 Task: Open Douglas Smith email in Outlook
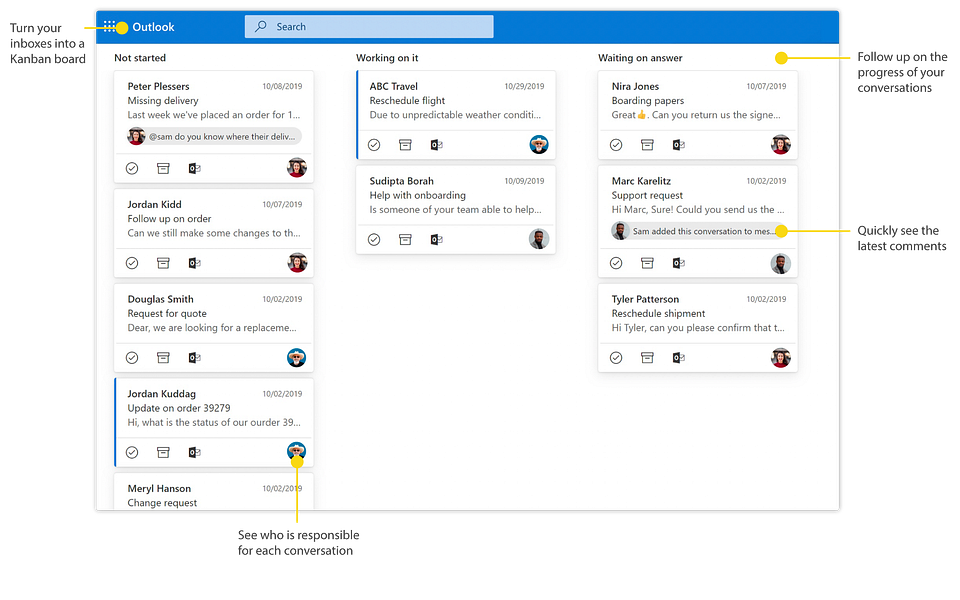click(x=194, y=358)
